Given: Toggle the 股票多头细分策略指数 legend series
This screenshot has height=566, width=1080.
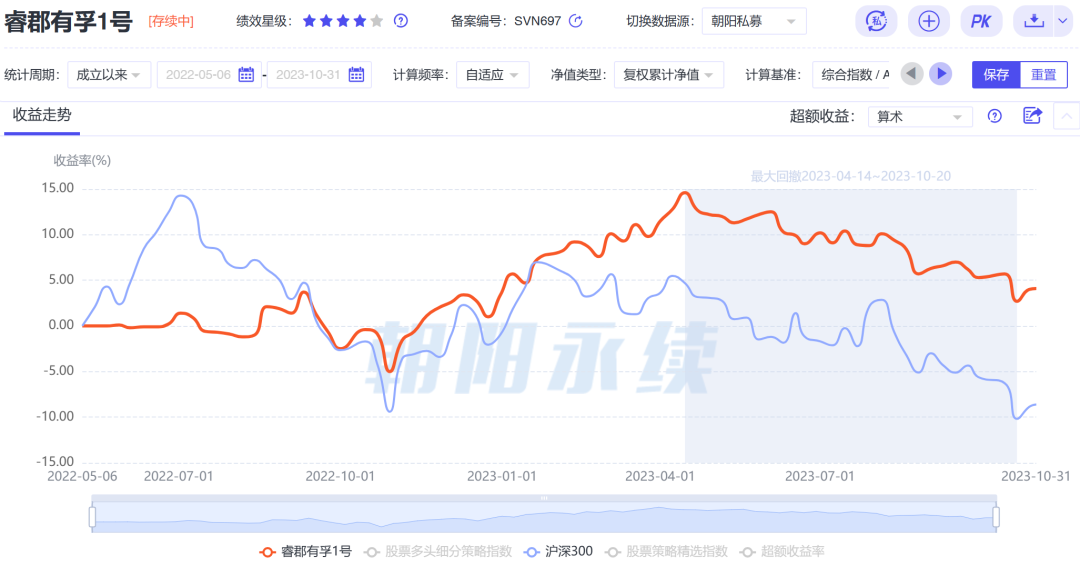Looking at the screenshot, I should [x=438, y=552].
